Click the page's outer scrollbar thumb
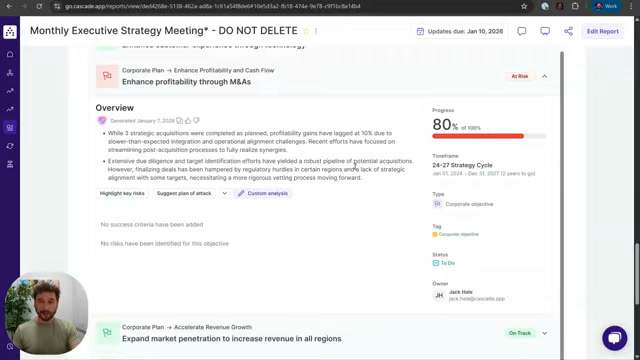 637,273
